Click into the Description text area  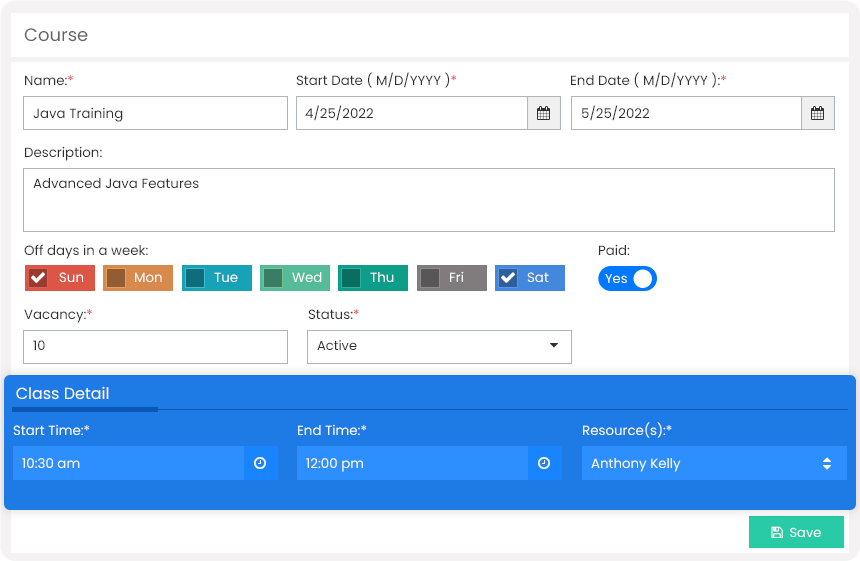click(429, 200)
